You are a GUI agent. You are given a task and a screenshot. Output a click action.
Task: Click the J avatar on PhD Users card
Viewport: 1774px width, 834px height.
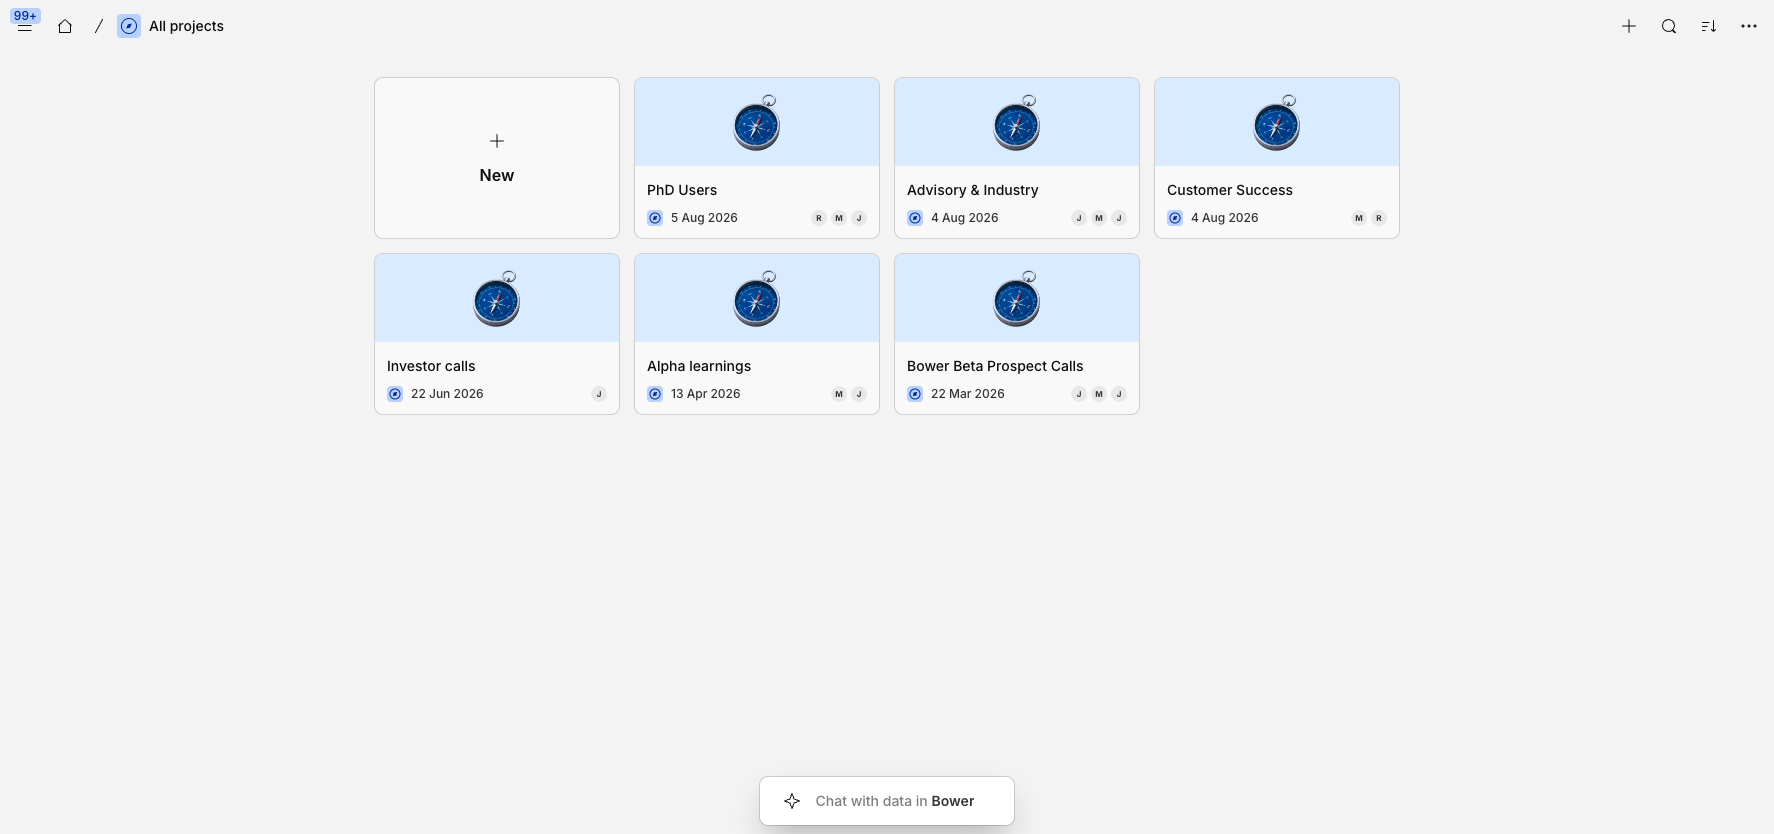[859, 218]
